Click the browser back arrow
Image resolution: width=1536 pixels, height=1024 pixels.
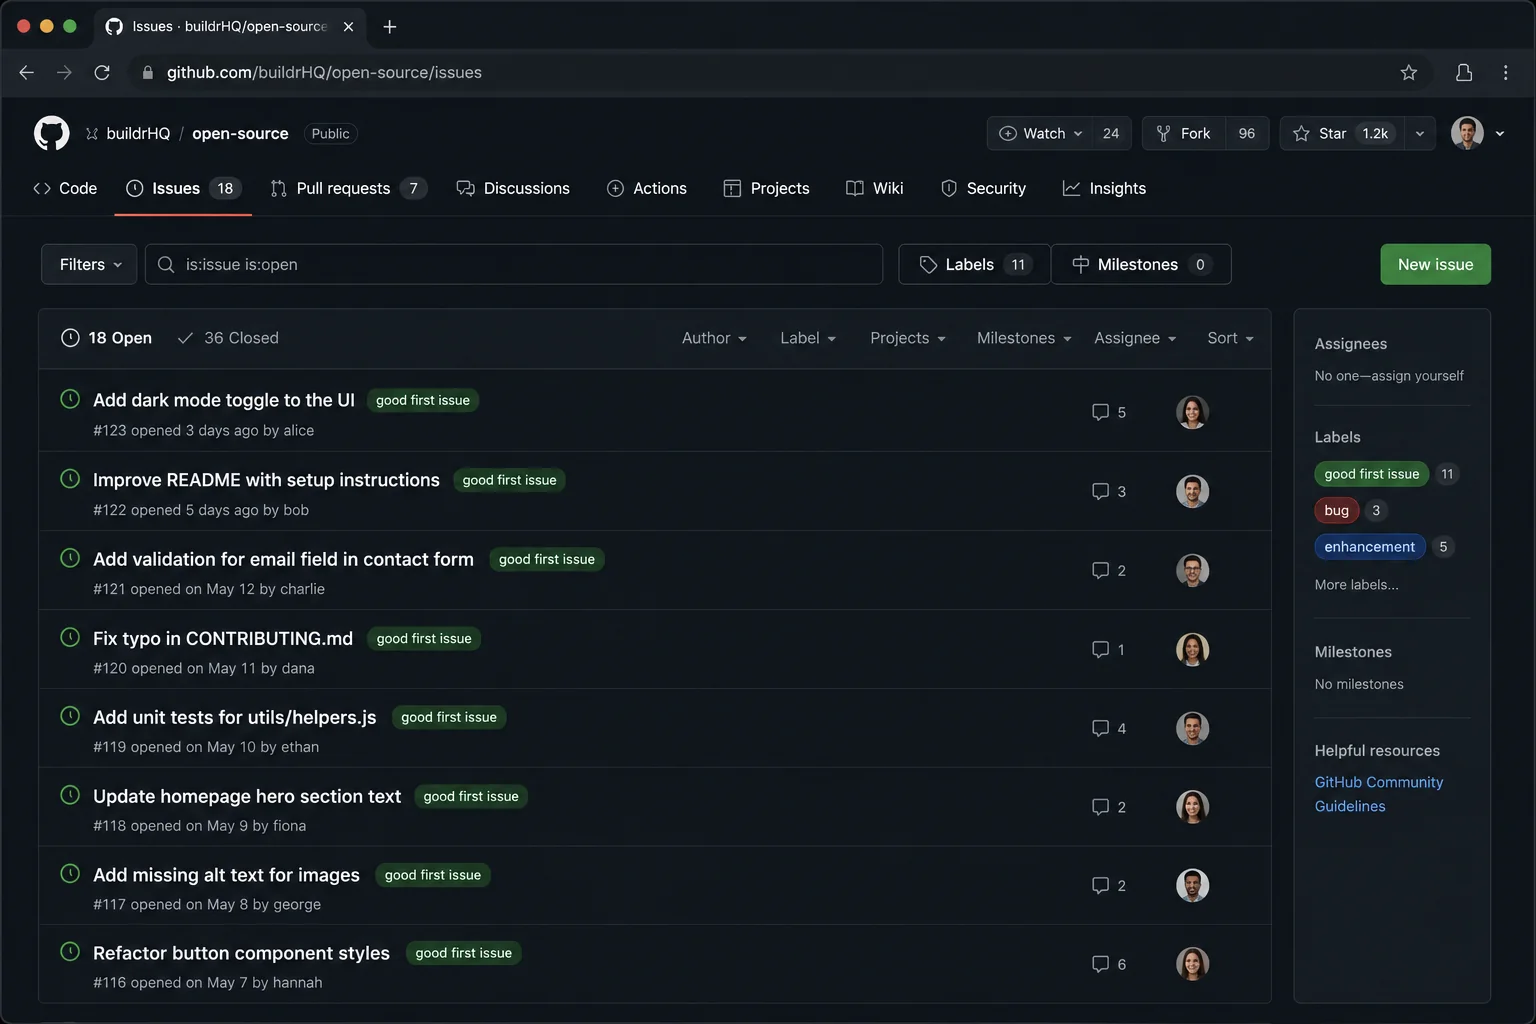tap(27, 72)
